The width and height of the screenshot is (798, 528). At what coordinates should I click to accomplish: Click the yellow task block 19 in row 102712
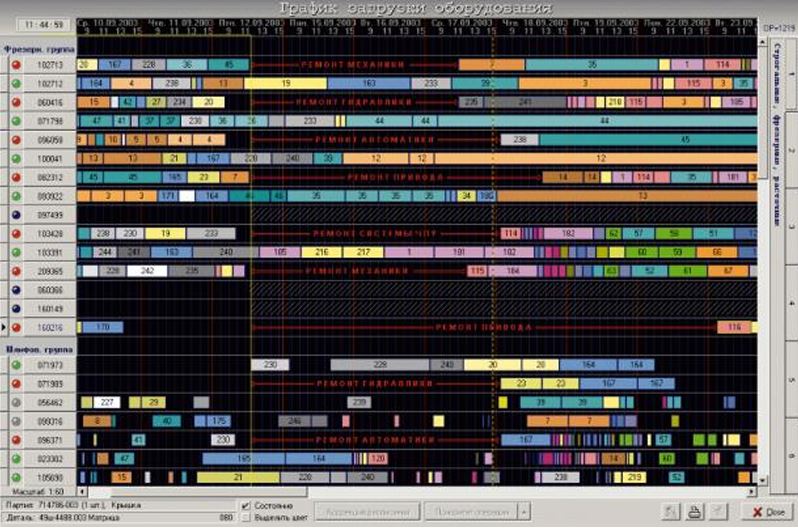click(x=286, y=83)
